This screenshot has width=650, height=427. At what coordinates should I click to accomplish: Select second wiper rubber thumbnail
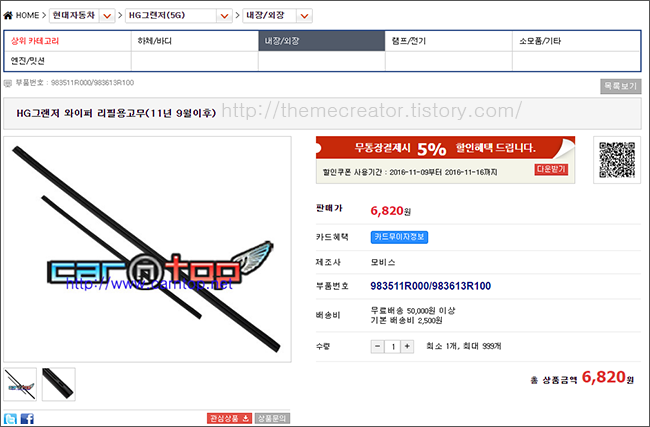[58, 384]
